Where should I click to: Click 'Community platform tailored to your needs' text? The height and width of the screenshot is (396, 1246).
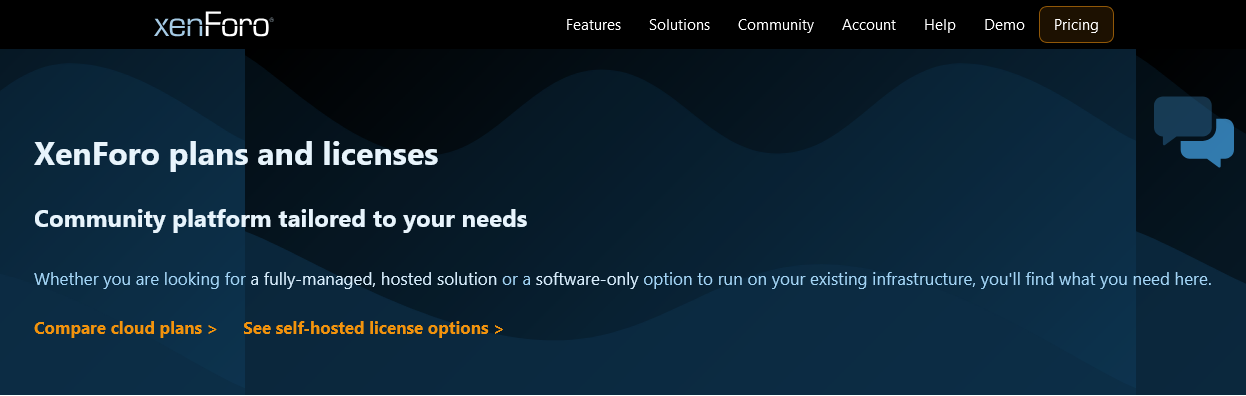280,219
